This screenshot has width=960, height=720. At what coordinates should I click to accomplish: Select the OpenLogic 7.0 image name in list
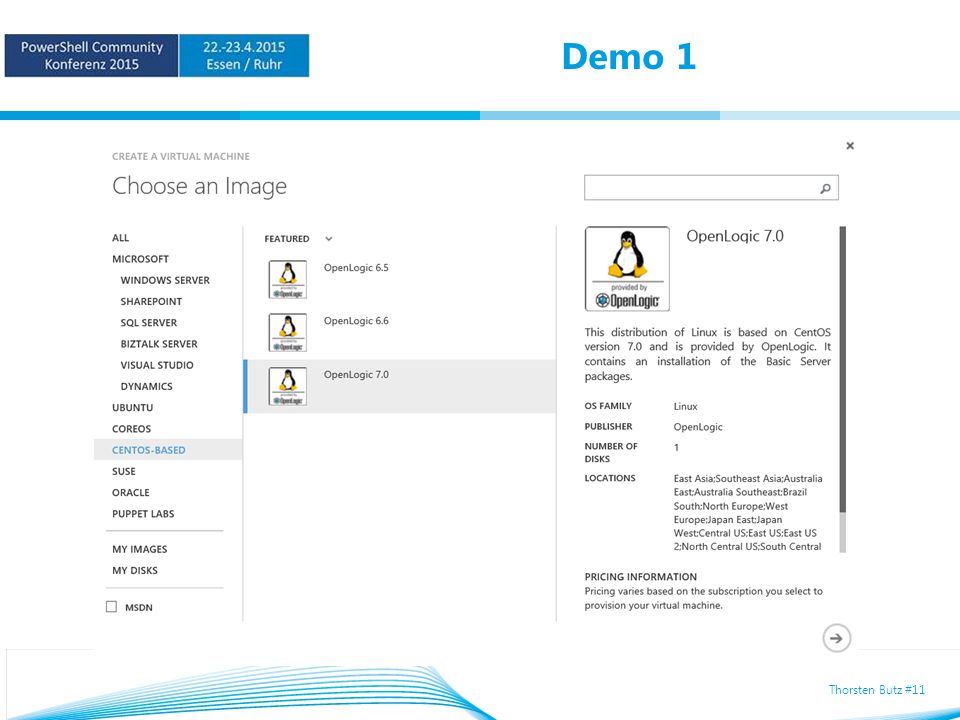(356, 375)
